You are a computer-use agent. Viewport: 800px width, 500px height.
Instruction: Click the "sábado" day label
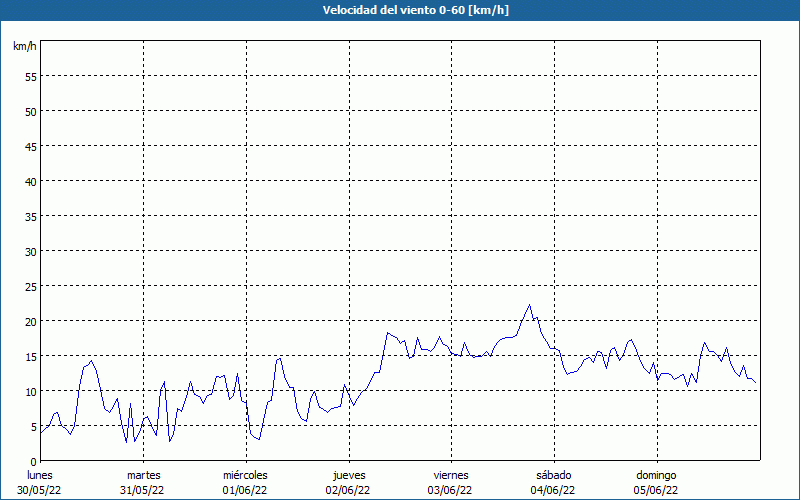pos(554,475)
